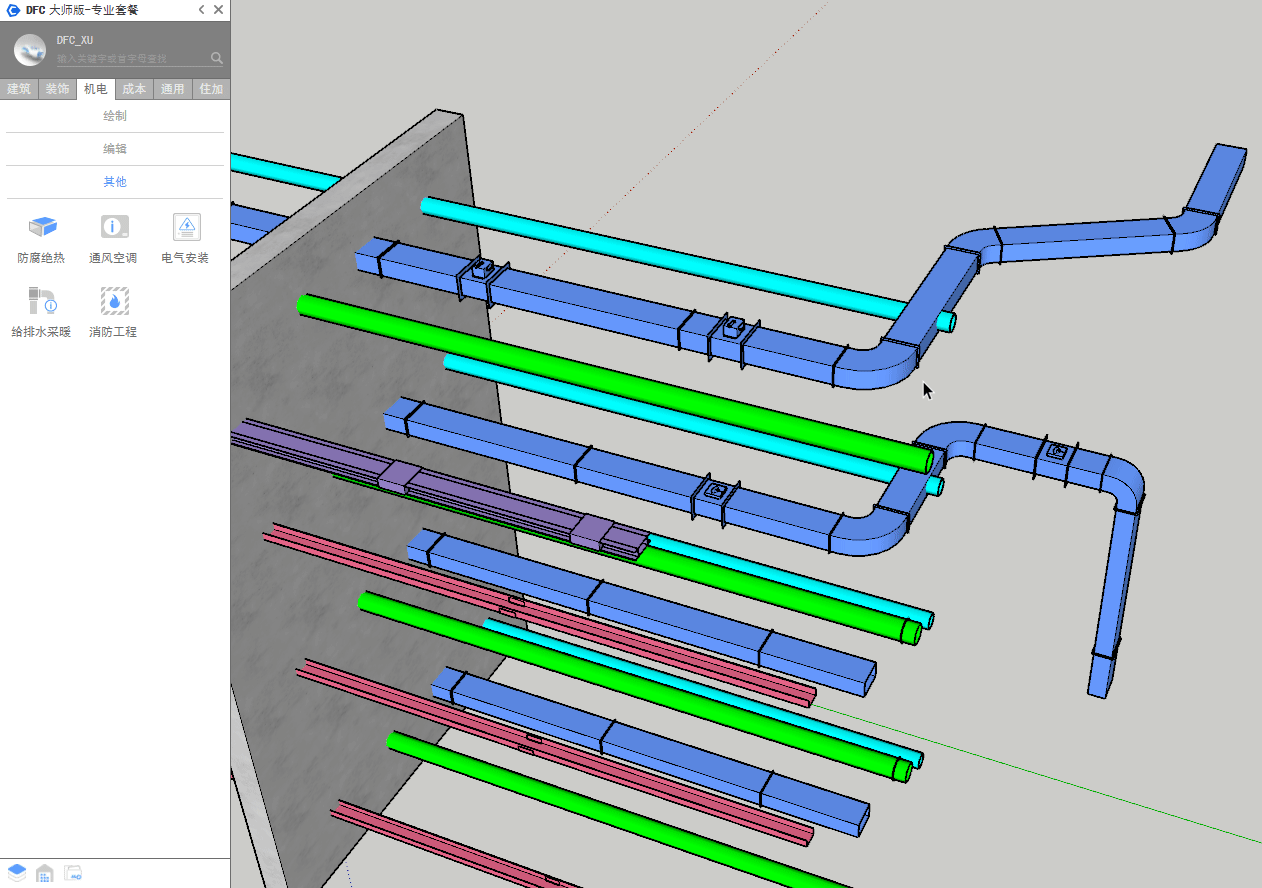Click the folder icon at panel bottom

point(73,873)
